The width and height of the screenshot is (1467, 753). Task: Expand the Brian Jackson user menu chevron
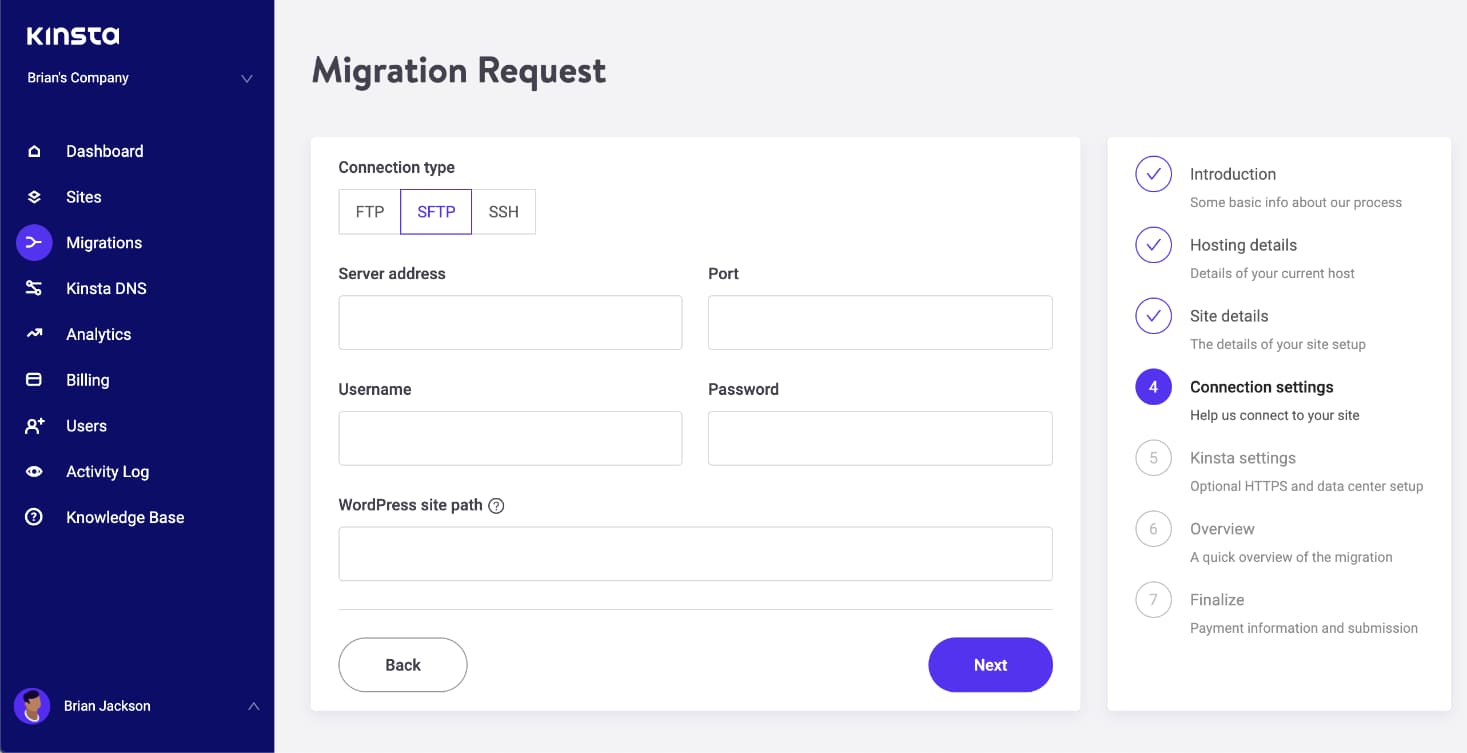(x=254, y=706)
